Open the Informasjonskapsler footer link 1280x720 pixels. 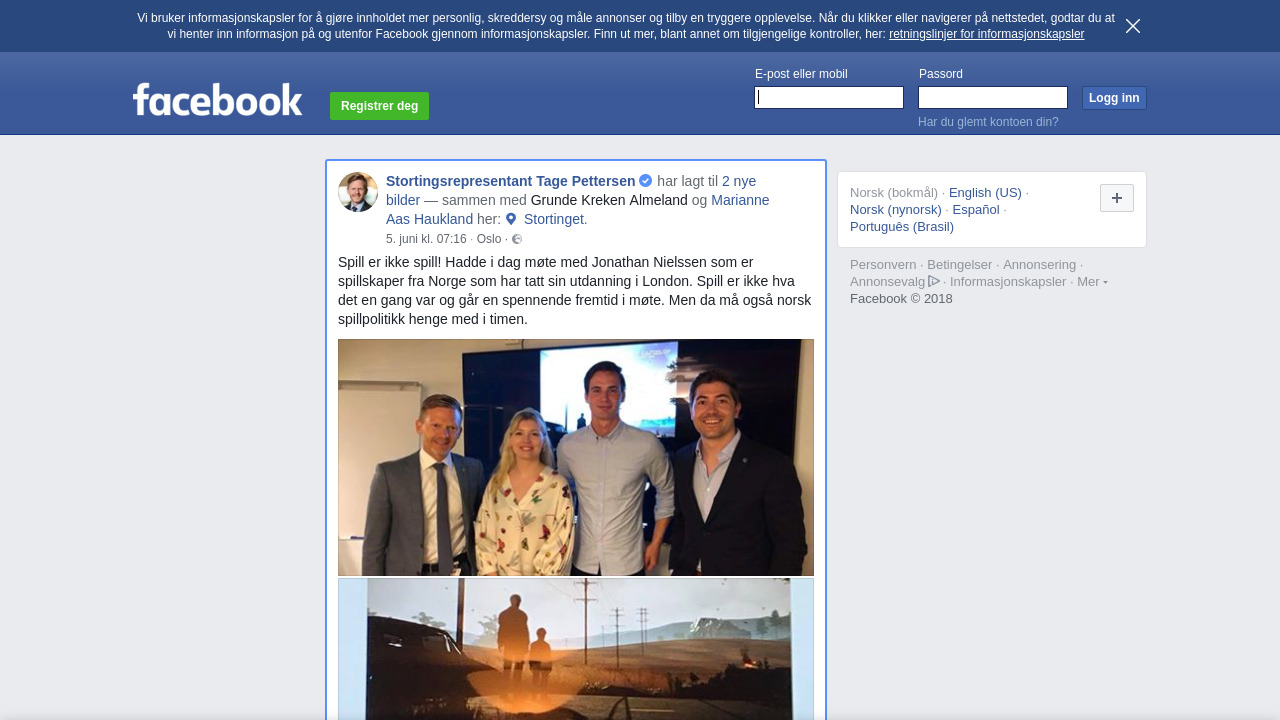pos(1008,281)
